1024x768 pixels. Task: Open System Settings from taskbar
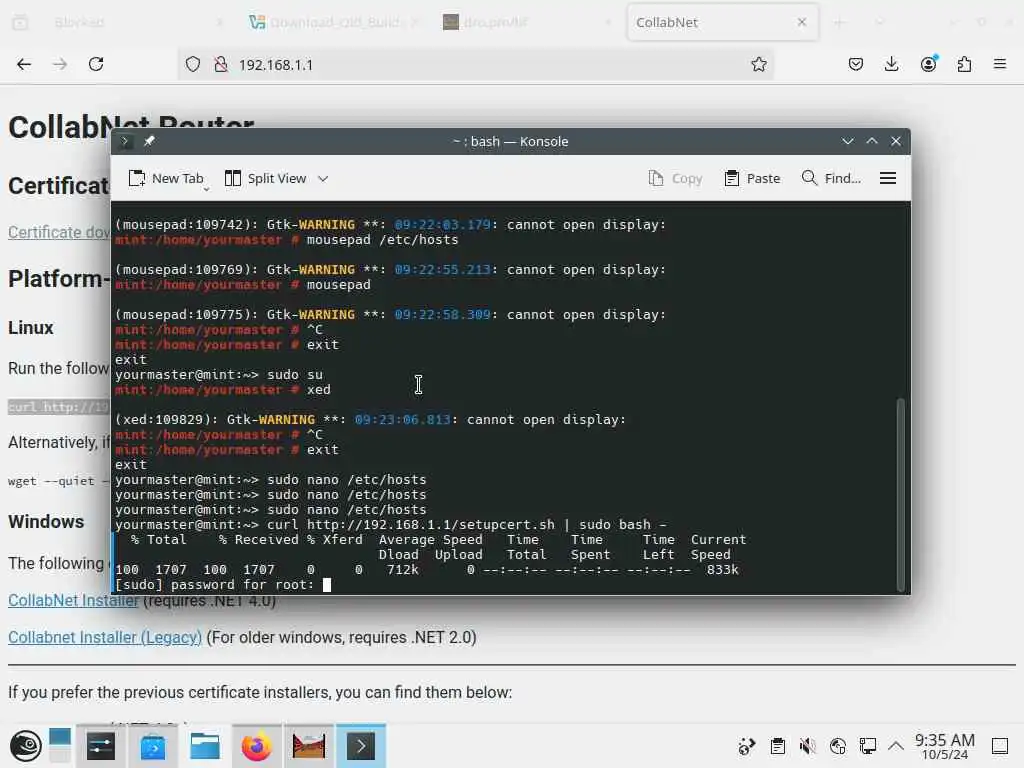coord(101,746)
